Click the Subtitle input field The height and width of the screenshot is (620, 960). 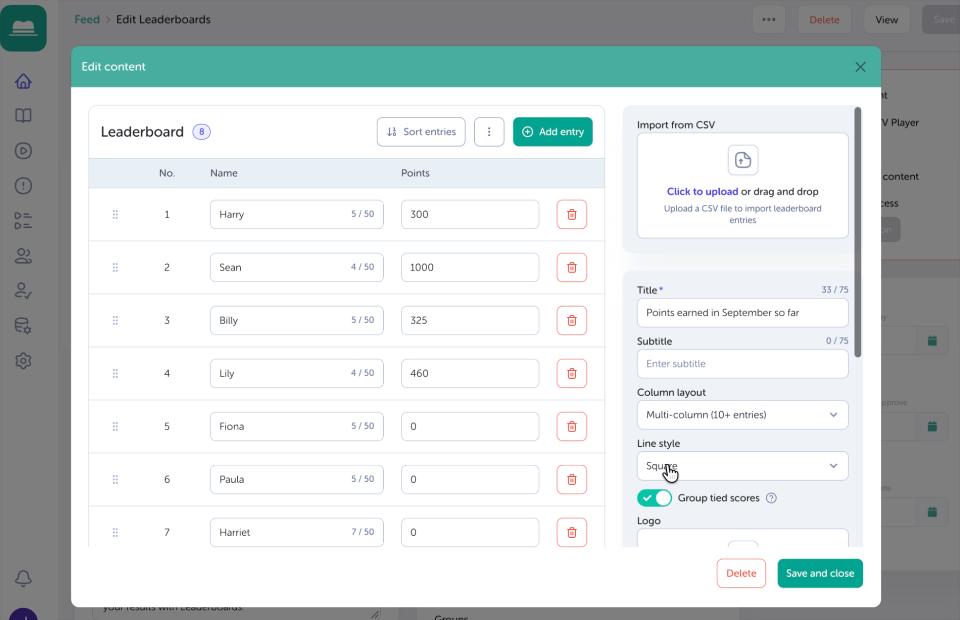coord(743,364)
